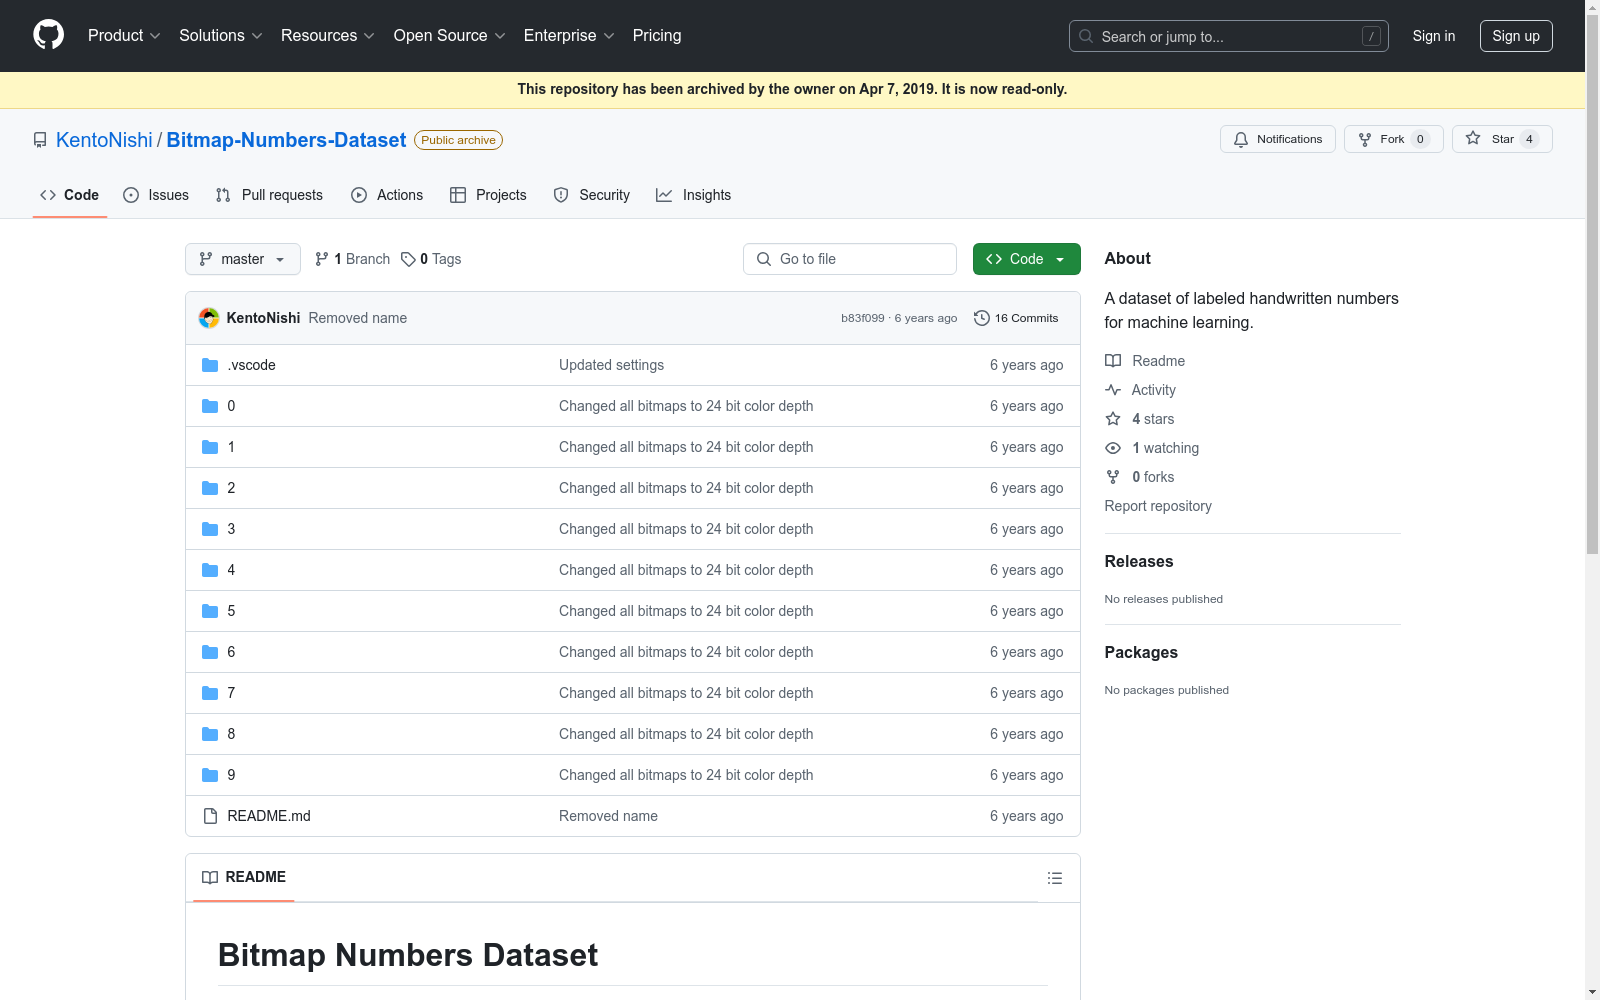Image resolution: width=1600 pixels, height=1000 pixels.
Task: Click the Fork count 0 badge
Action: click(1420, 139)
